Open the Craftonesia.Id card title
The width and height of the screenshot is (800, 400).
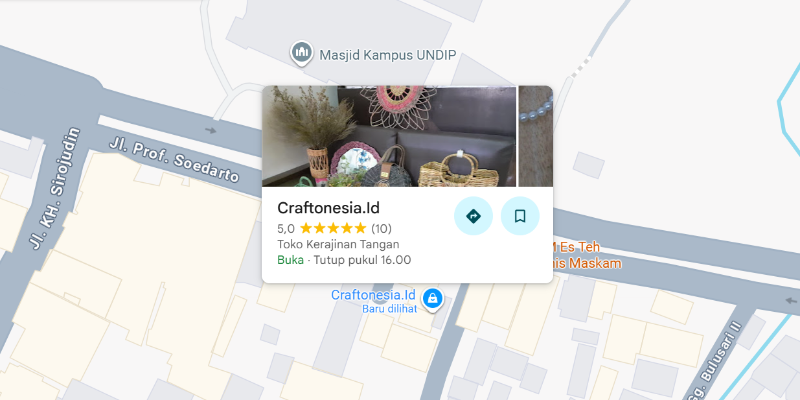329,208
